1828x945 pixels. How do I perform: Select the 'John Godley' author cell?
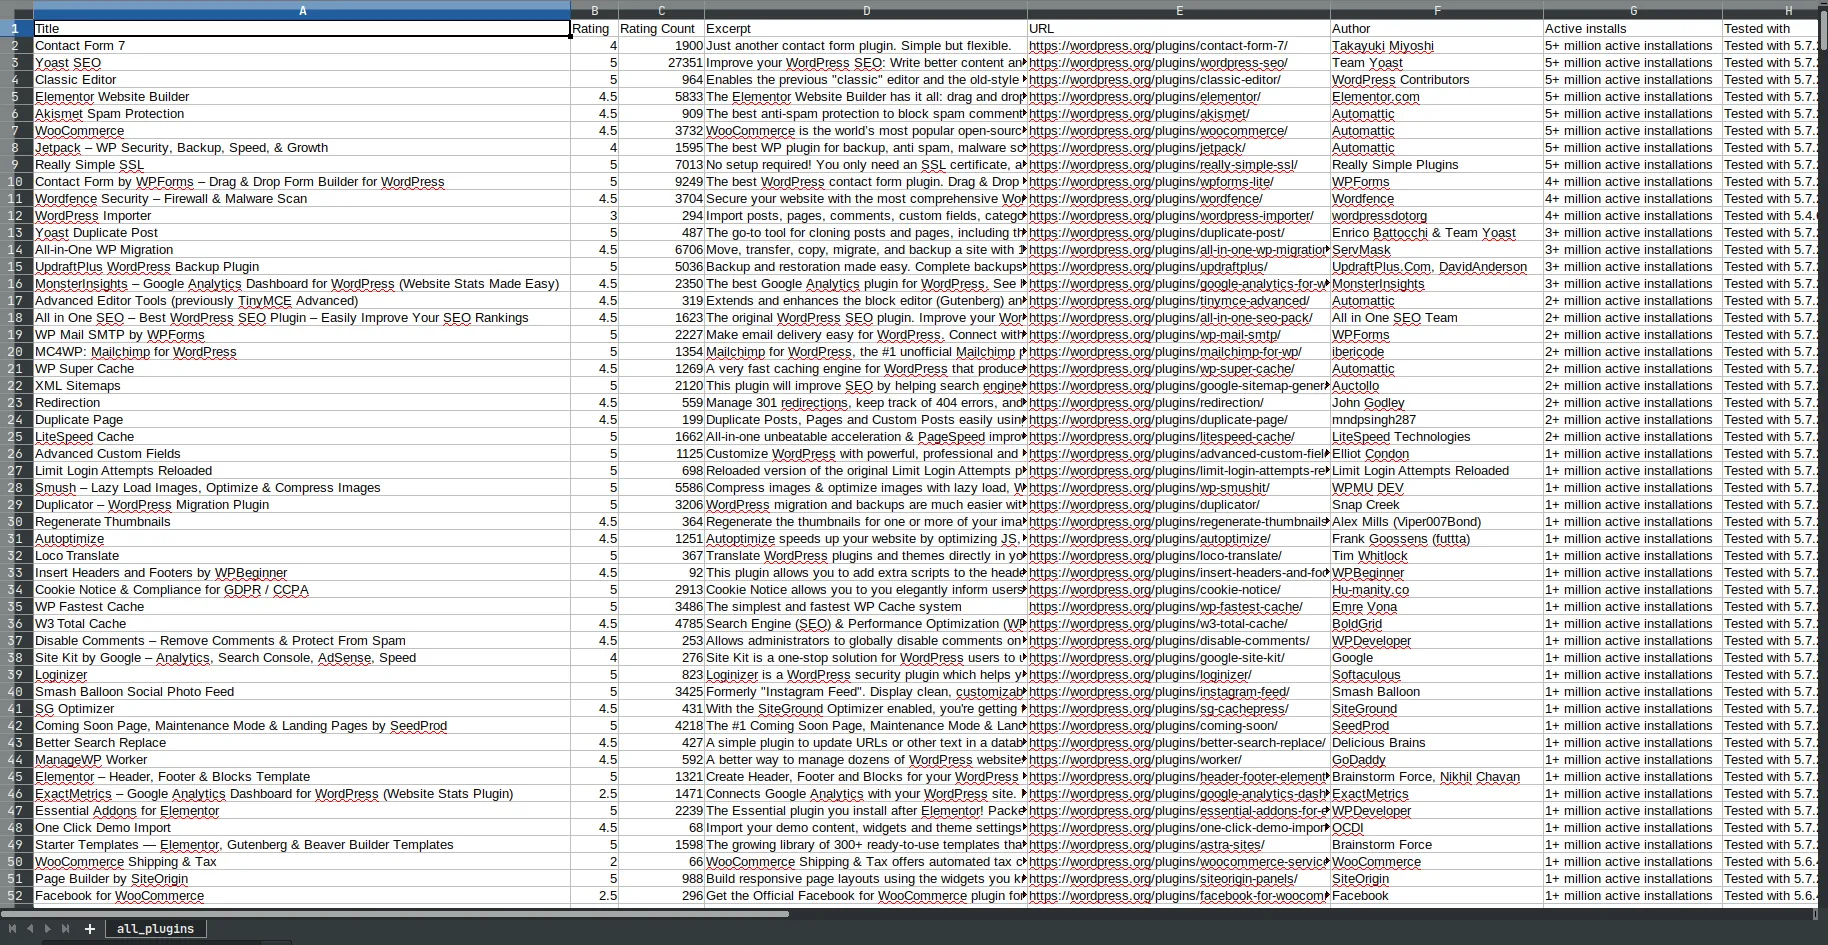(1437, 403)
